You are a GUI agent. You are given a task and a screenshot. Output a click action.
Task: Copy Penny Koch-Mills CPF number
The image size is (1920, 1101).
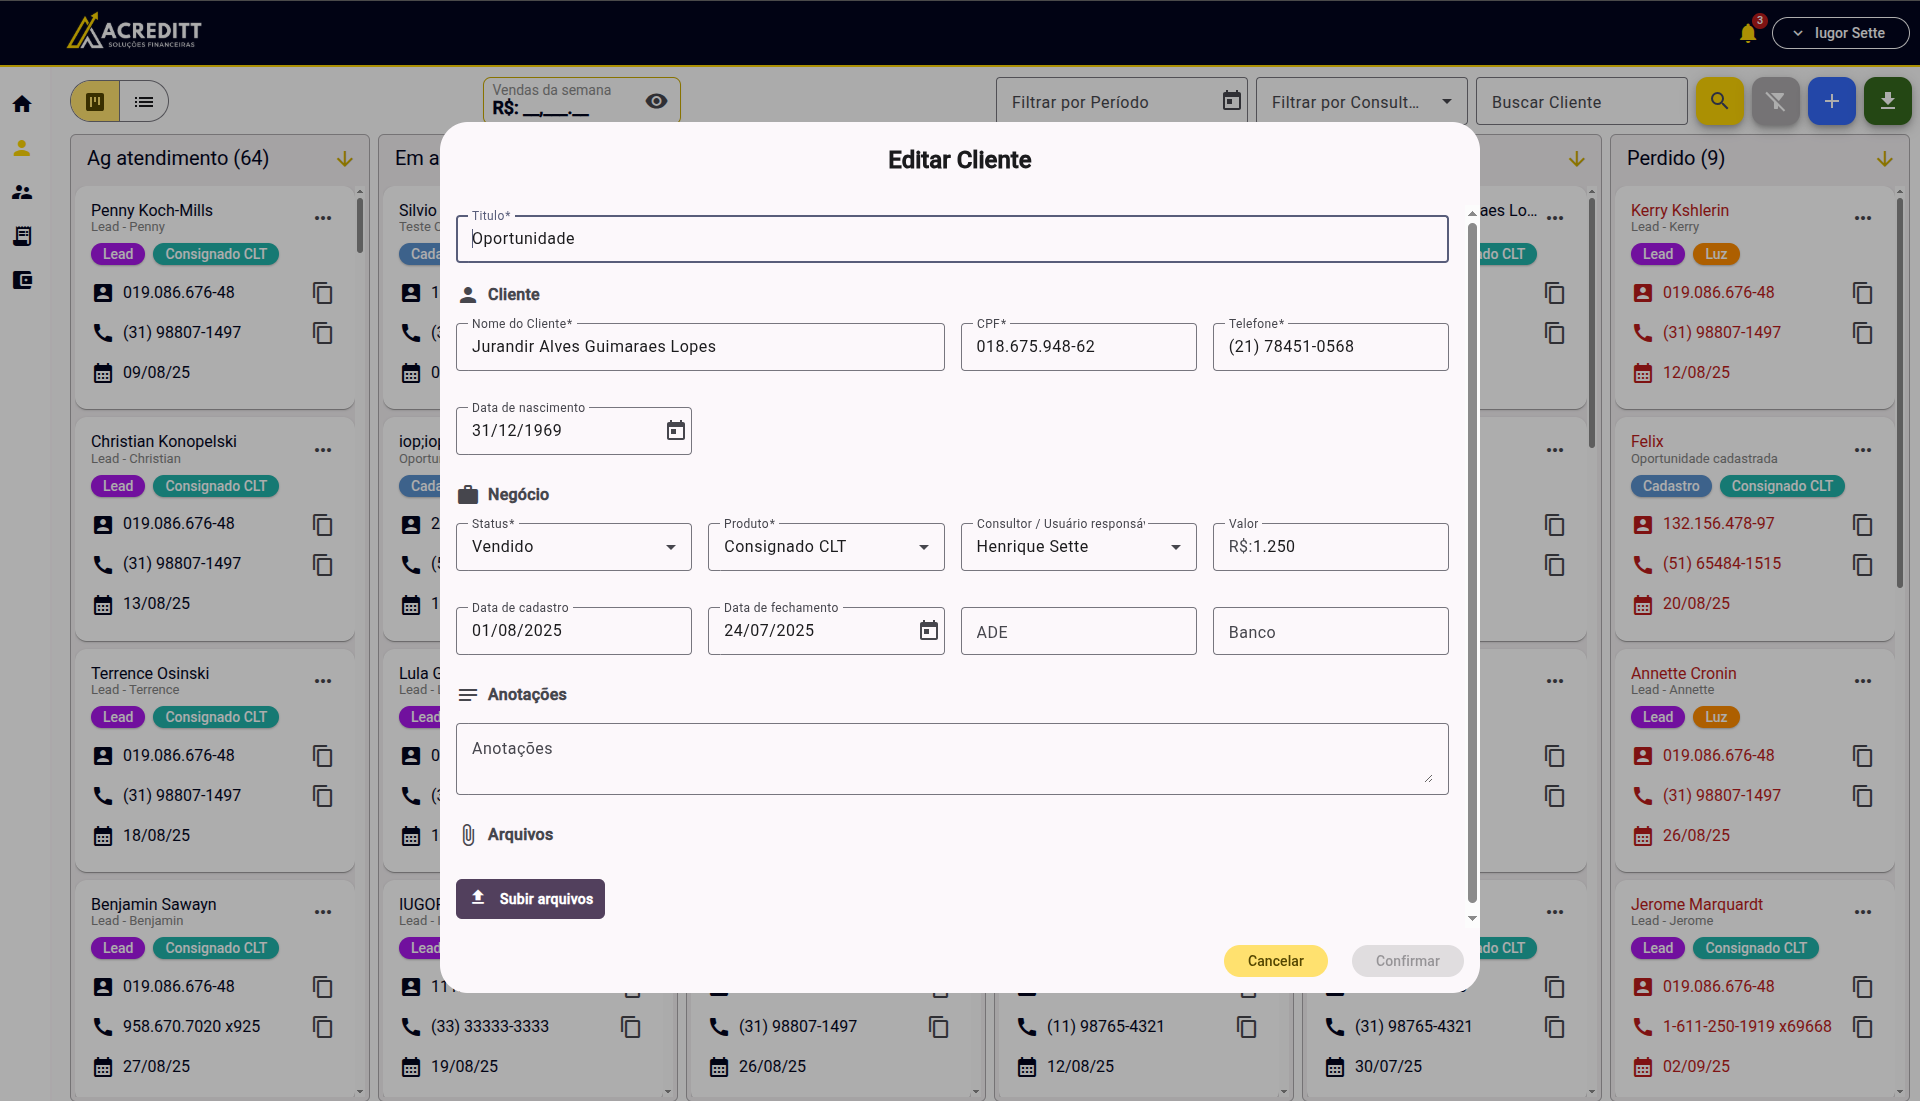pyautogui.click(x=322, y=293)
